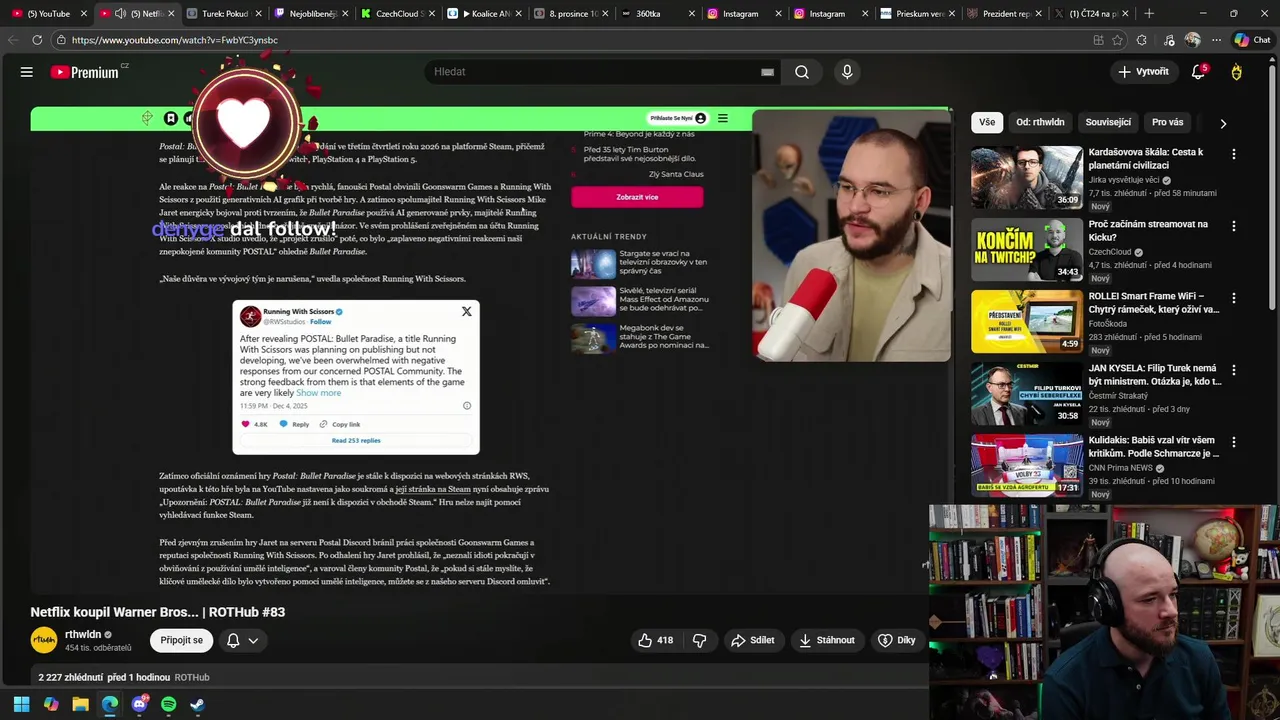Switch to the Turek: Pokud browser tab

pos(222,14)
